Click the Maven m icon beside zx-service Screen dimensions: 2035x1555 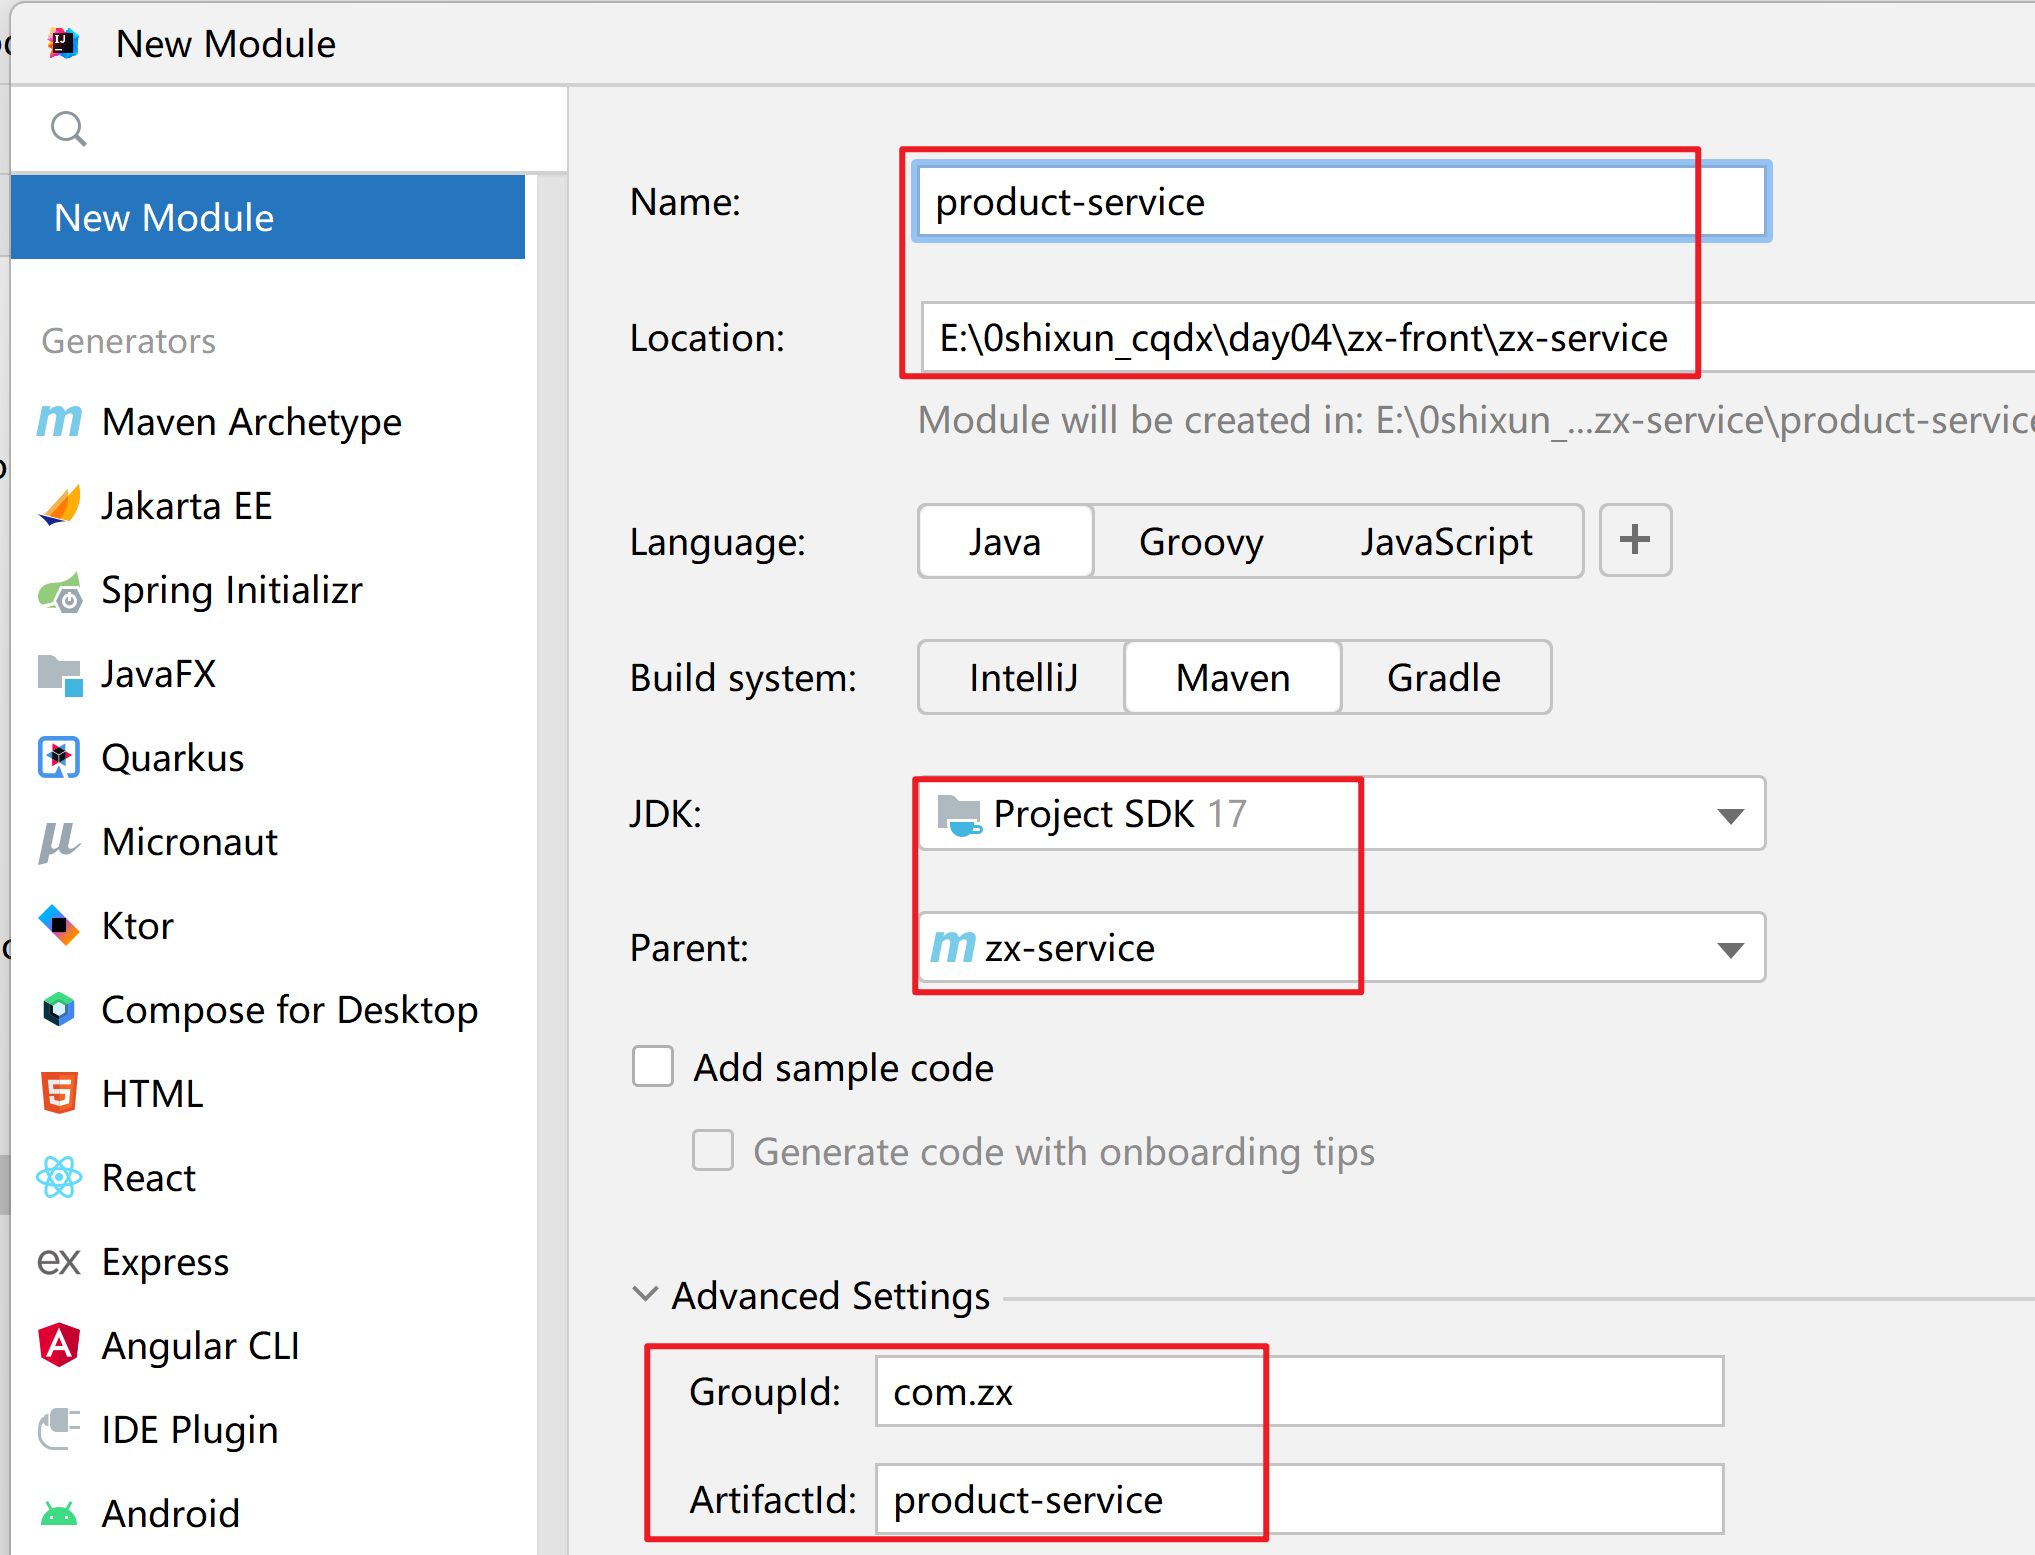tap(953, 945)
